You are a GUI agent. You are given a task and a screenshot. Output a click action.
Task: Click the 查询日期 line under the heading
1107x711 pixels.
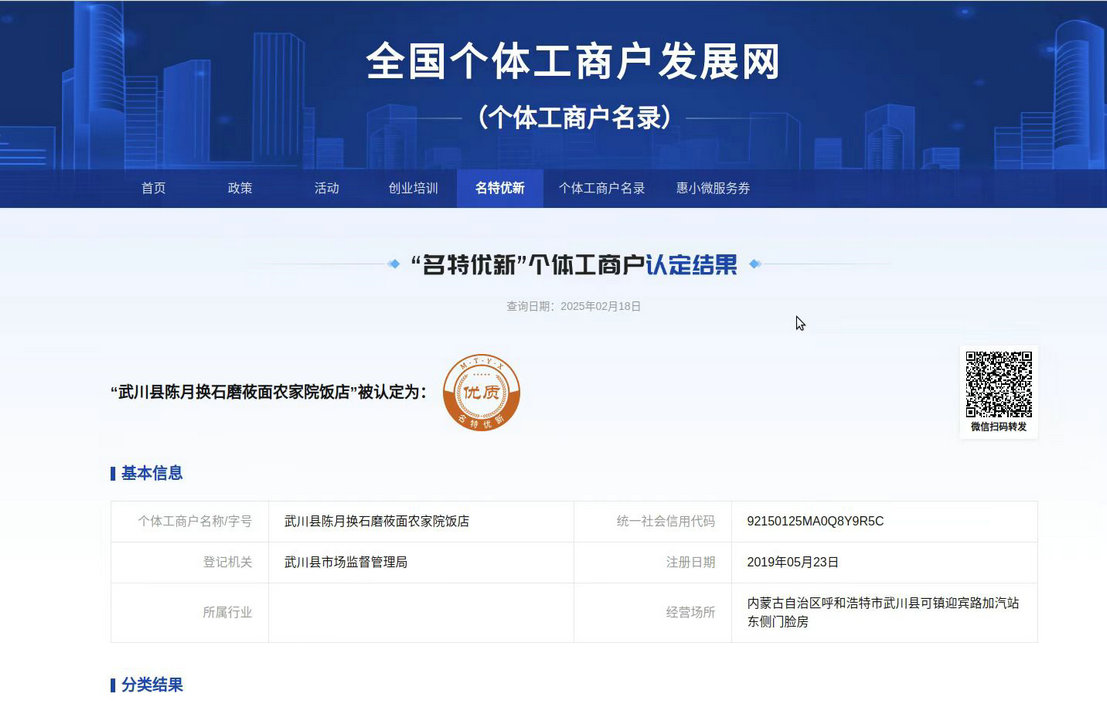573,306
